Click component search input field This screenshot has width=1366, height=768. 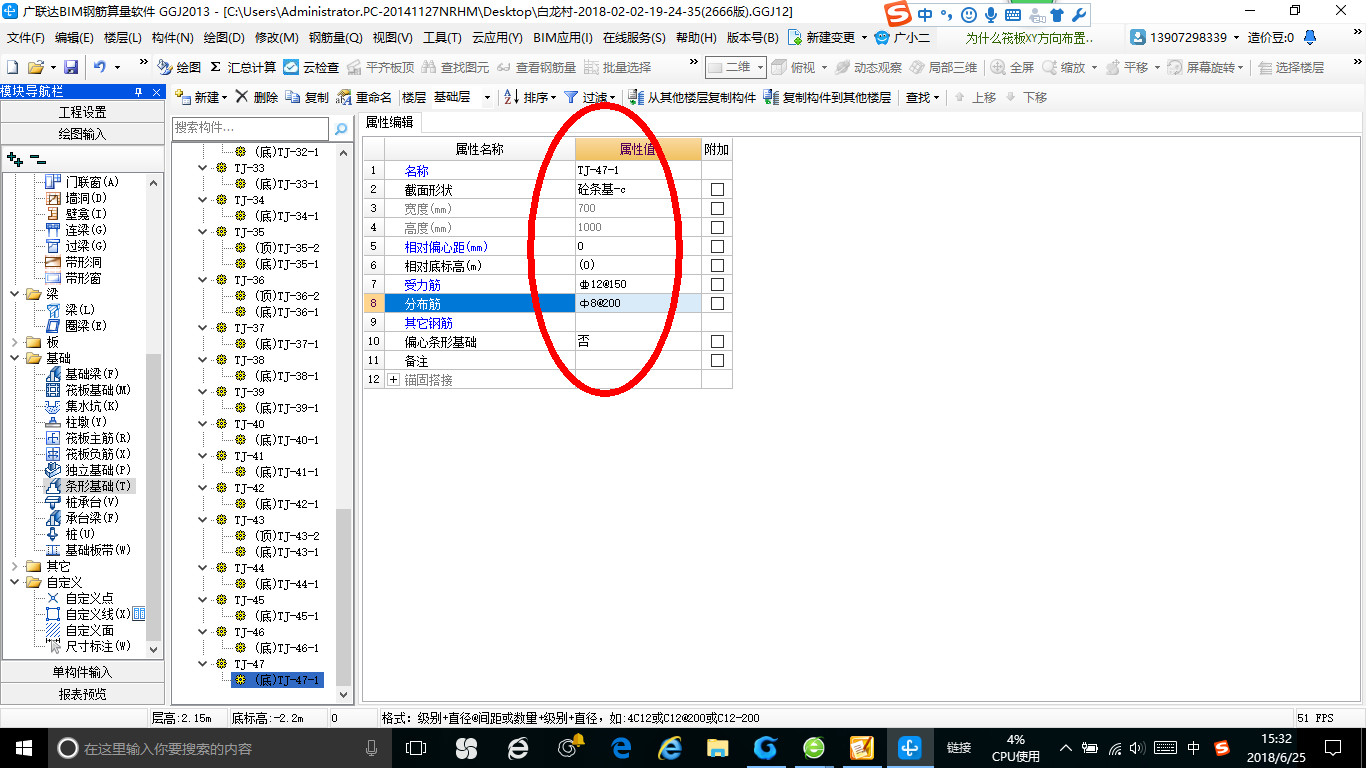coord(250,128)
